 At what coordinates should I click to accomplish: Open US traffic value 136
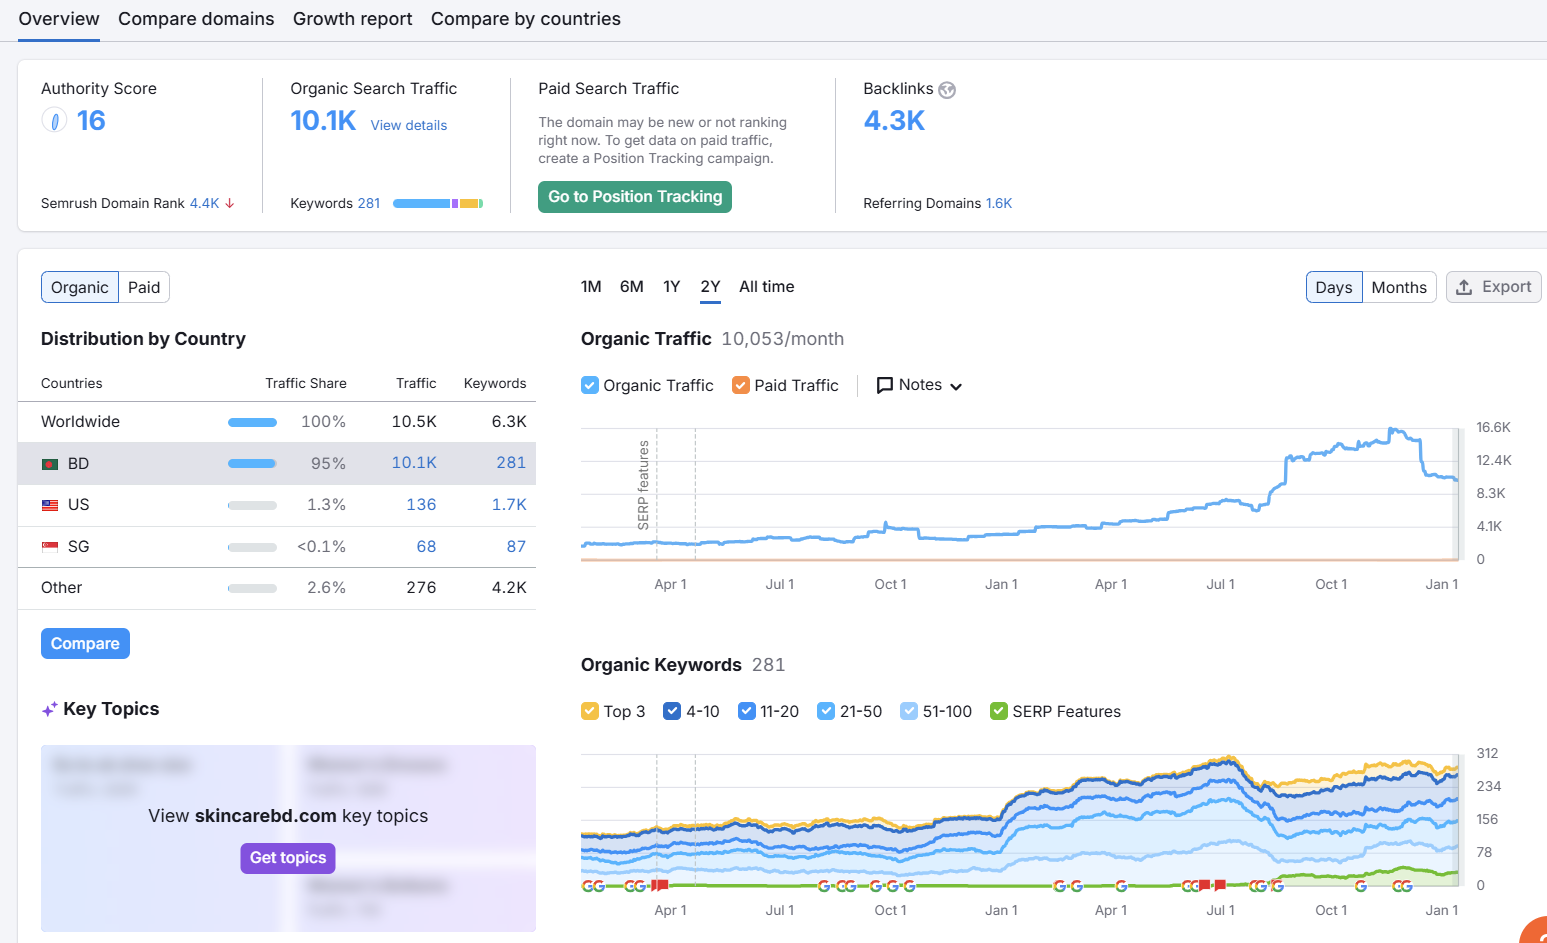click(x=421, y=505)
